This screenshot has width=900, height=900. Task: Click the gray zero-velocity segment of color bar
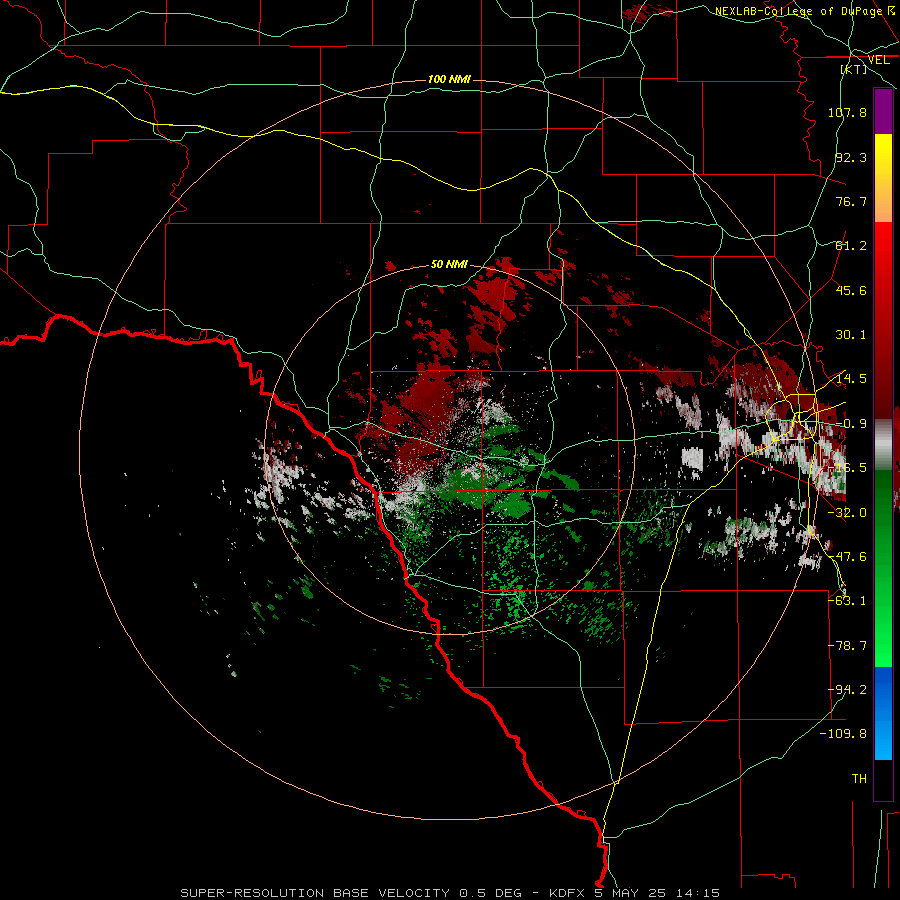pyautogui.click(x=883, y=445)
